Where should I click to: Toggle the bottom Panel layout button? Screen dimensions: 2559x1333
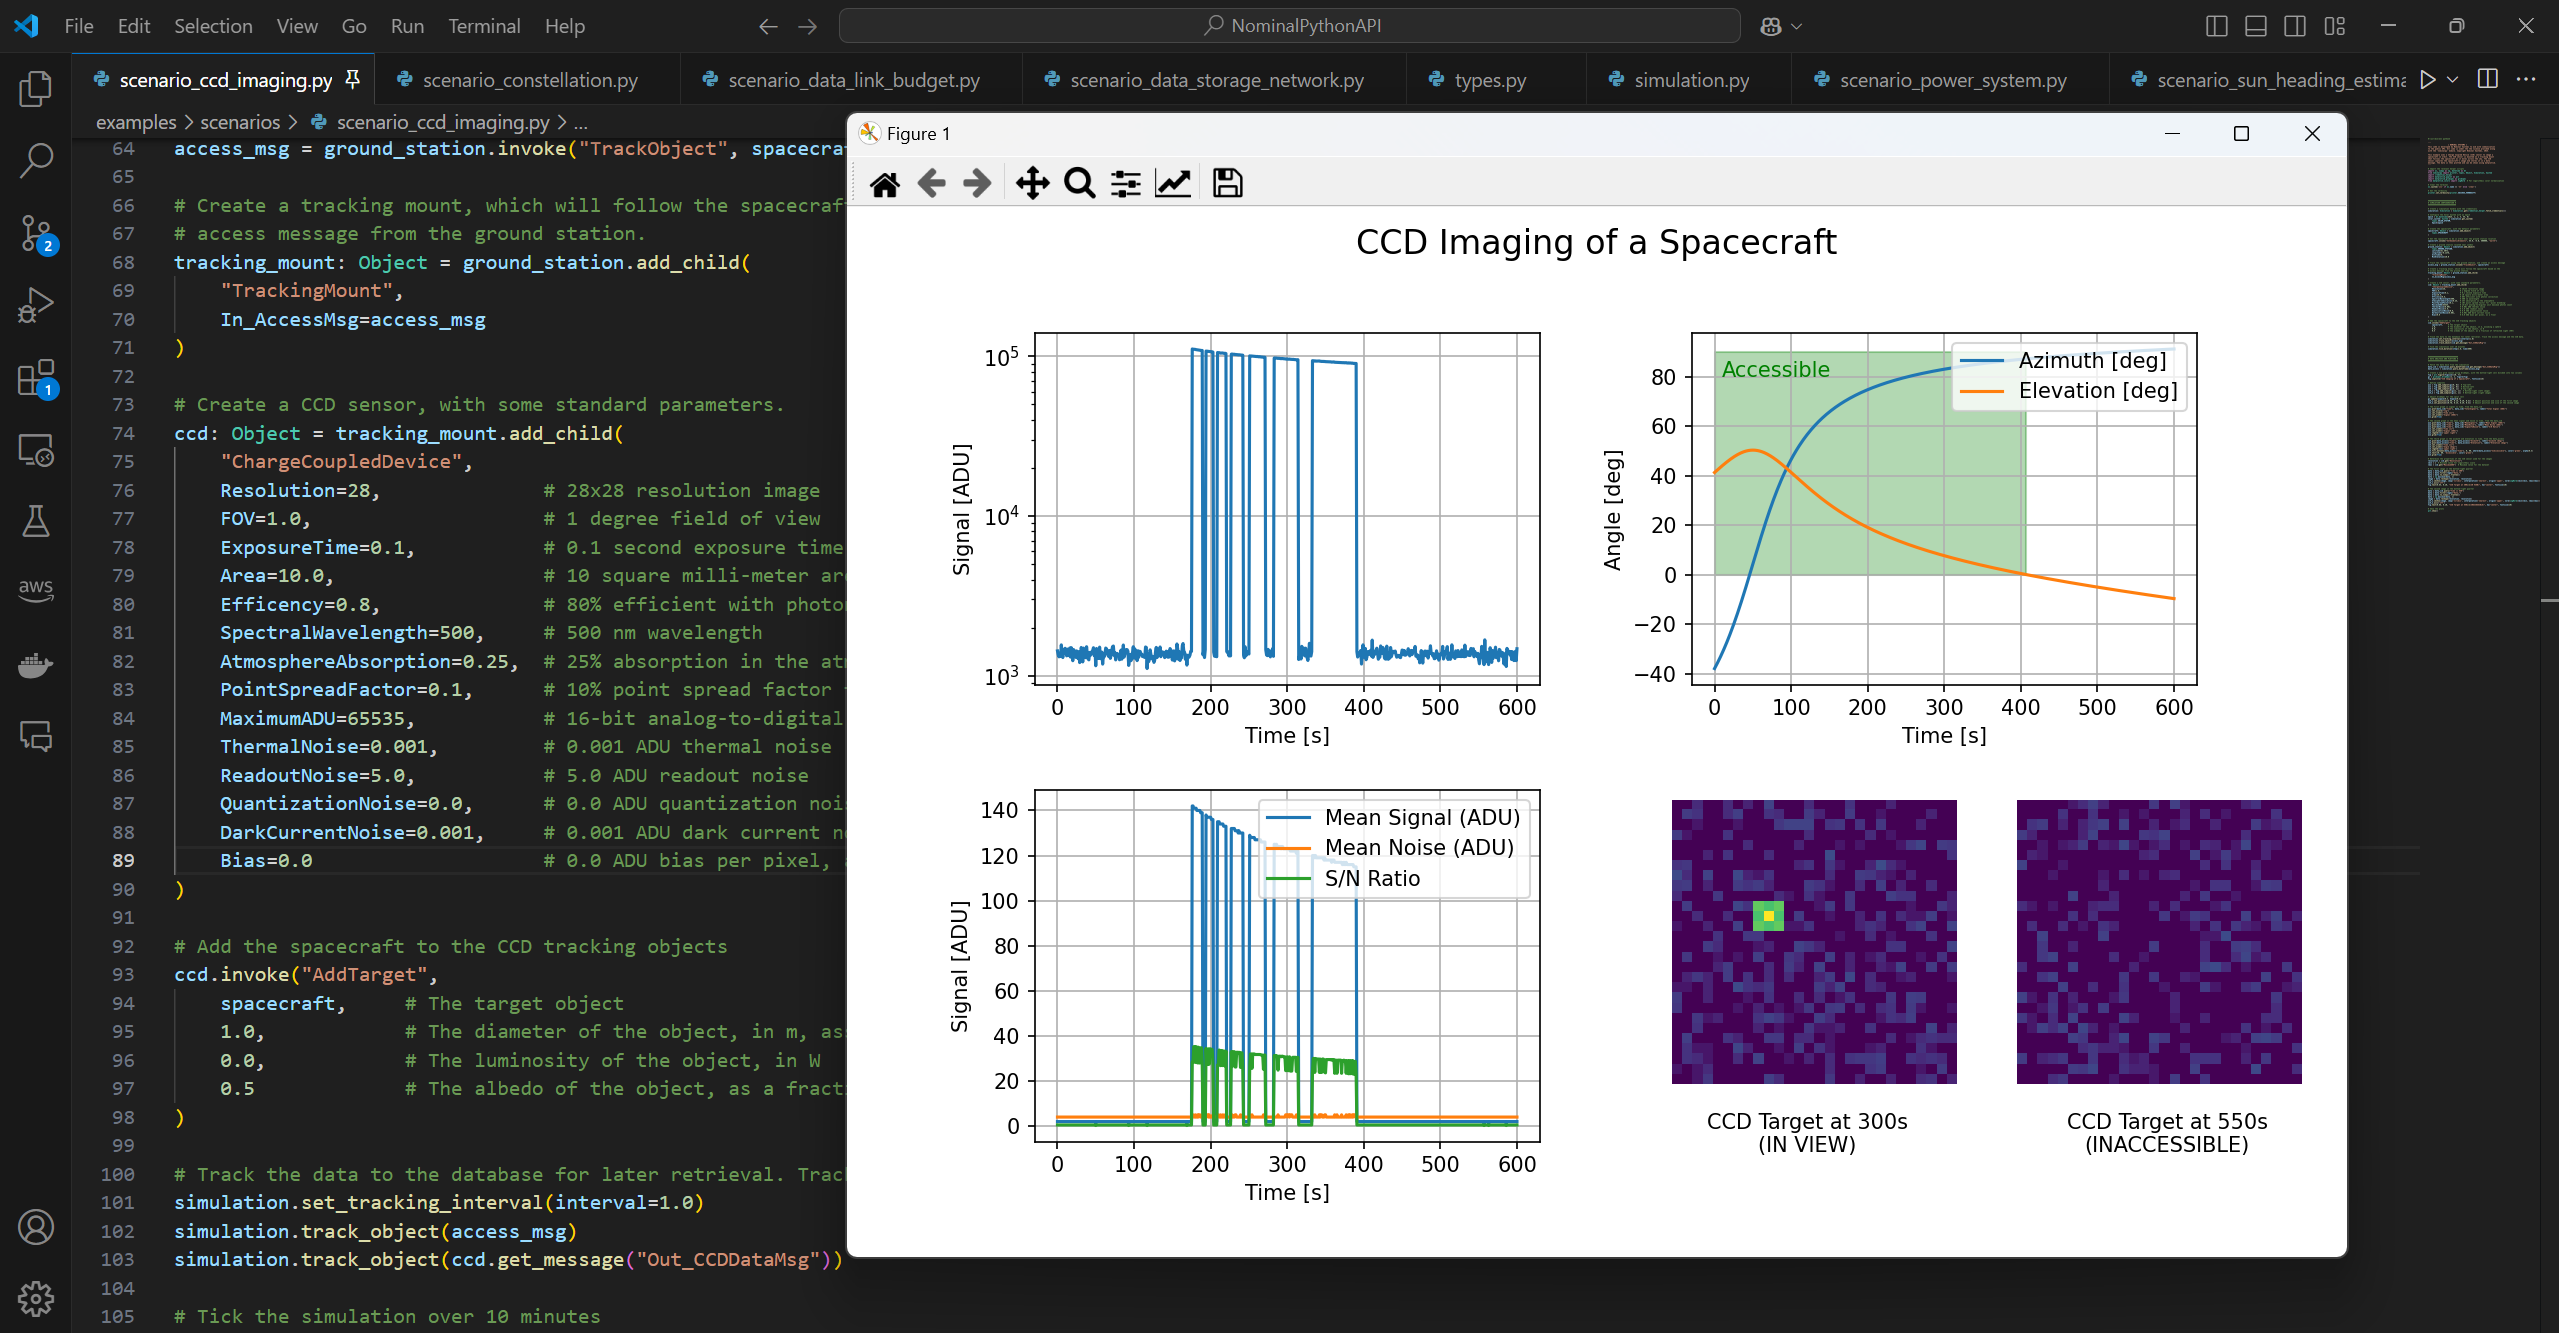pyautogui.click(x=2255, y=26)
